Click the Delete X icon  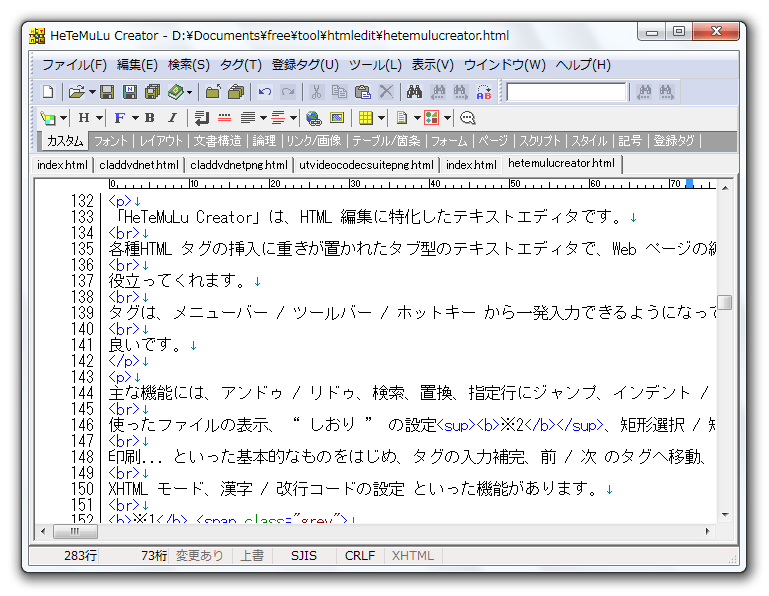(x=386, y=92)
